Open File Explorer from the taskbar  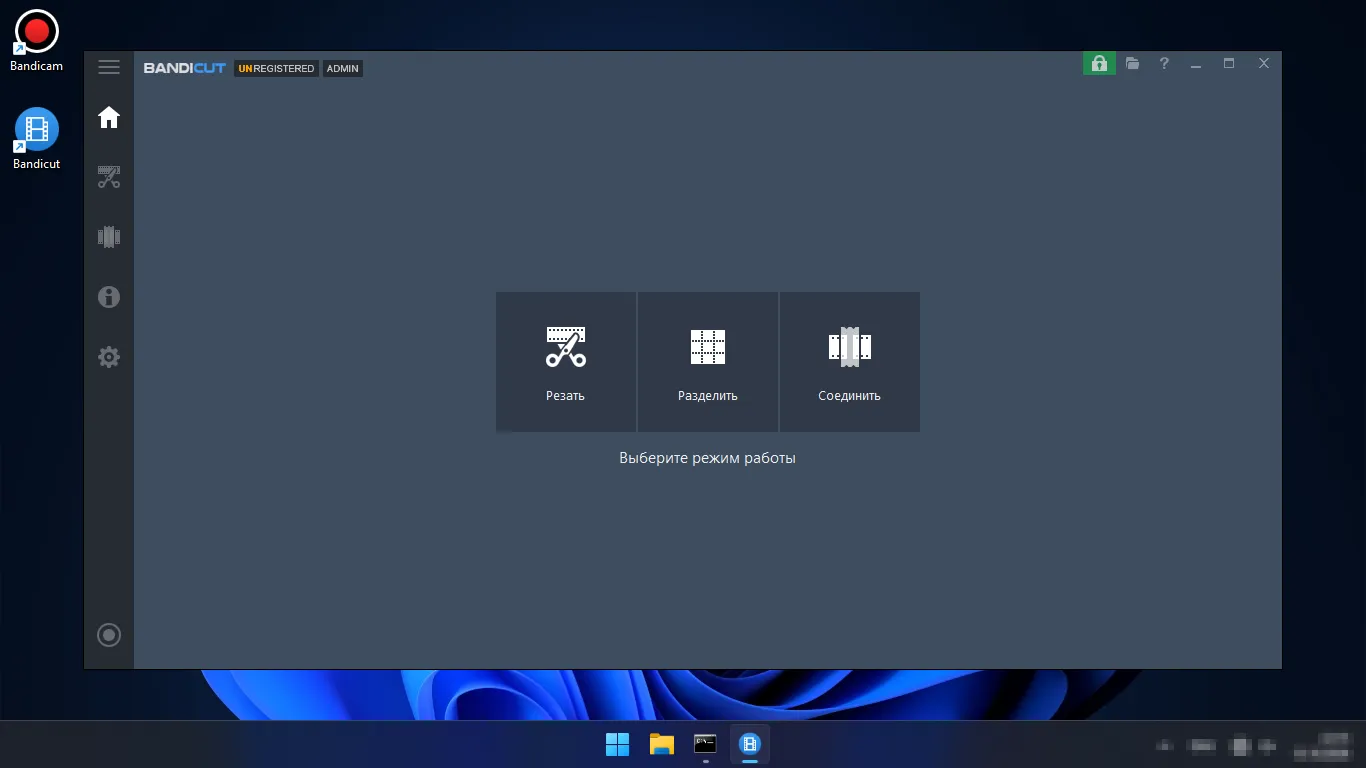coord(662,744)
